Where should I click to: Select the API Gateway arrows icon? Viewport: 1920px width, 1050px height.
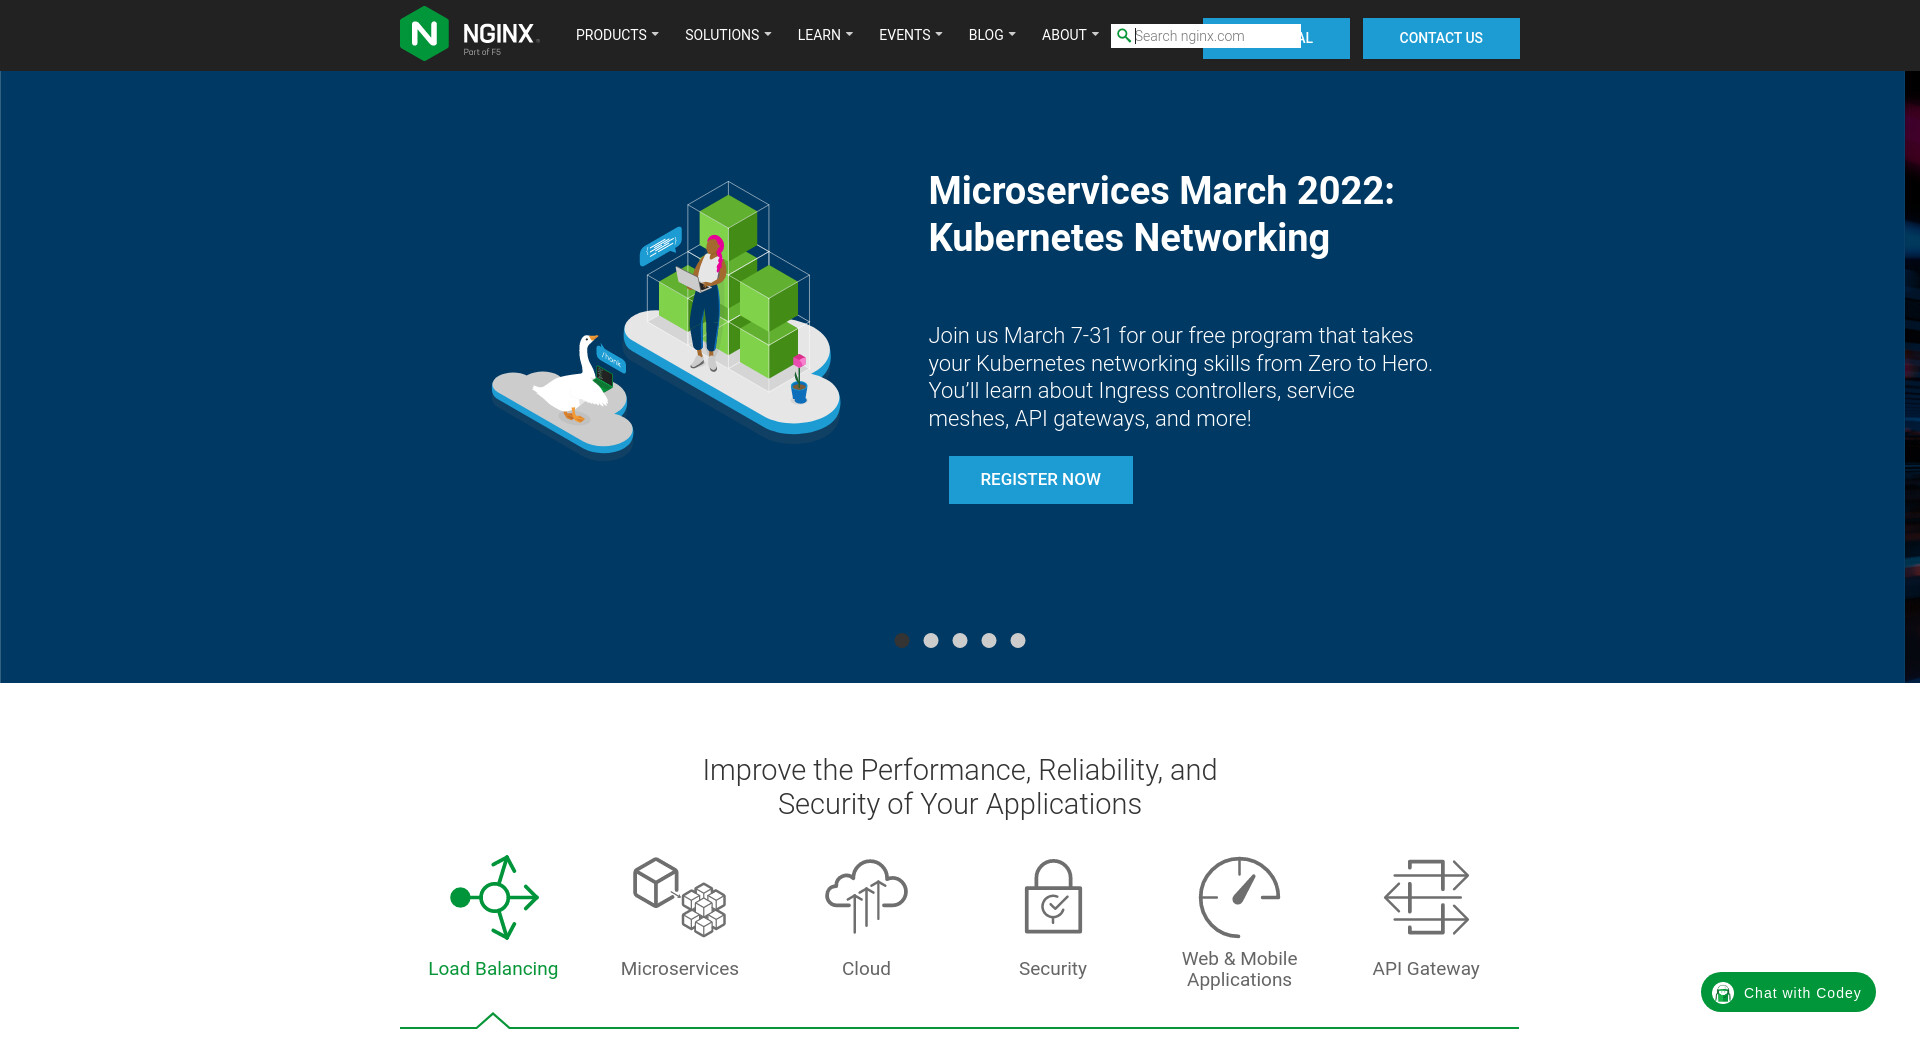click(1426, 897)
